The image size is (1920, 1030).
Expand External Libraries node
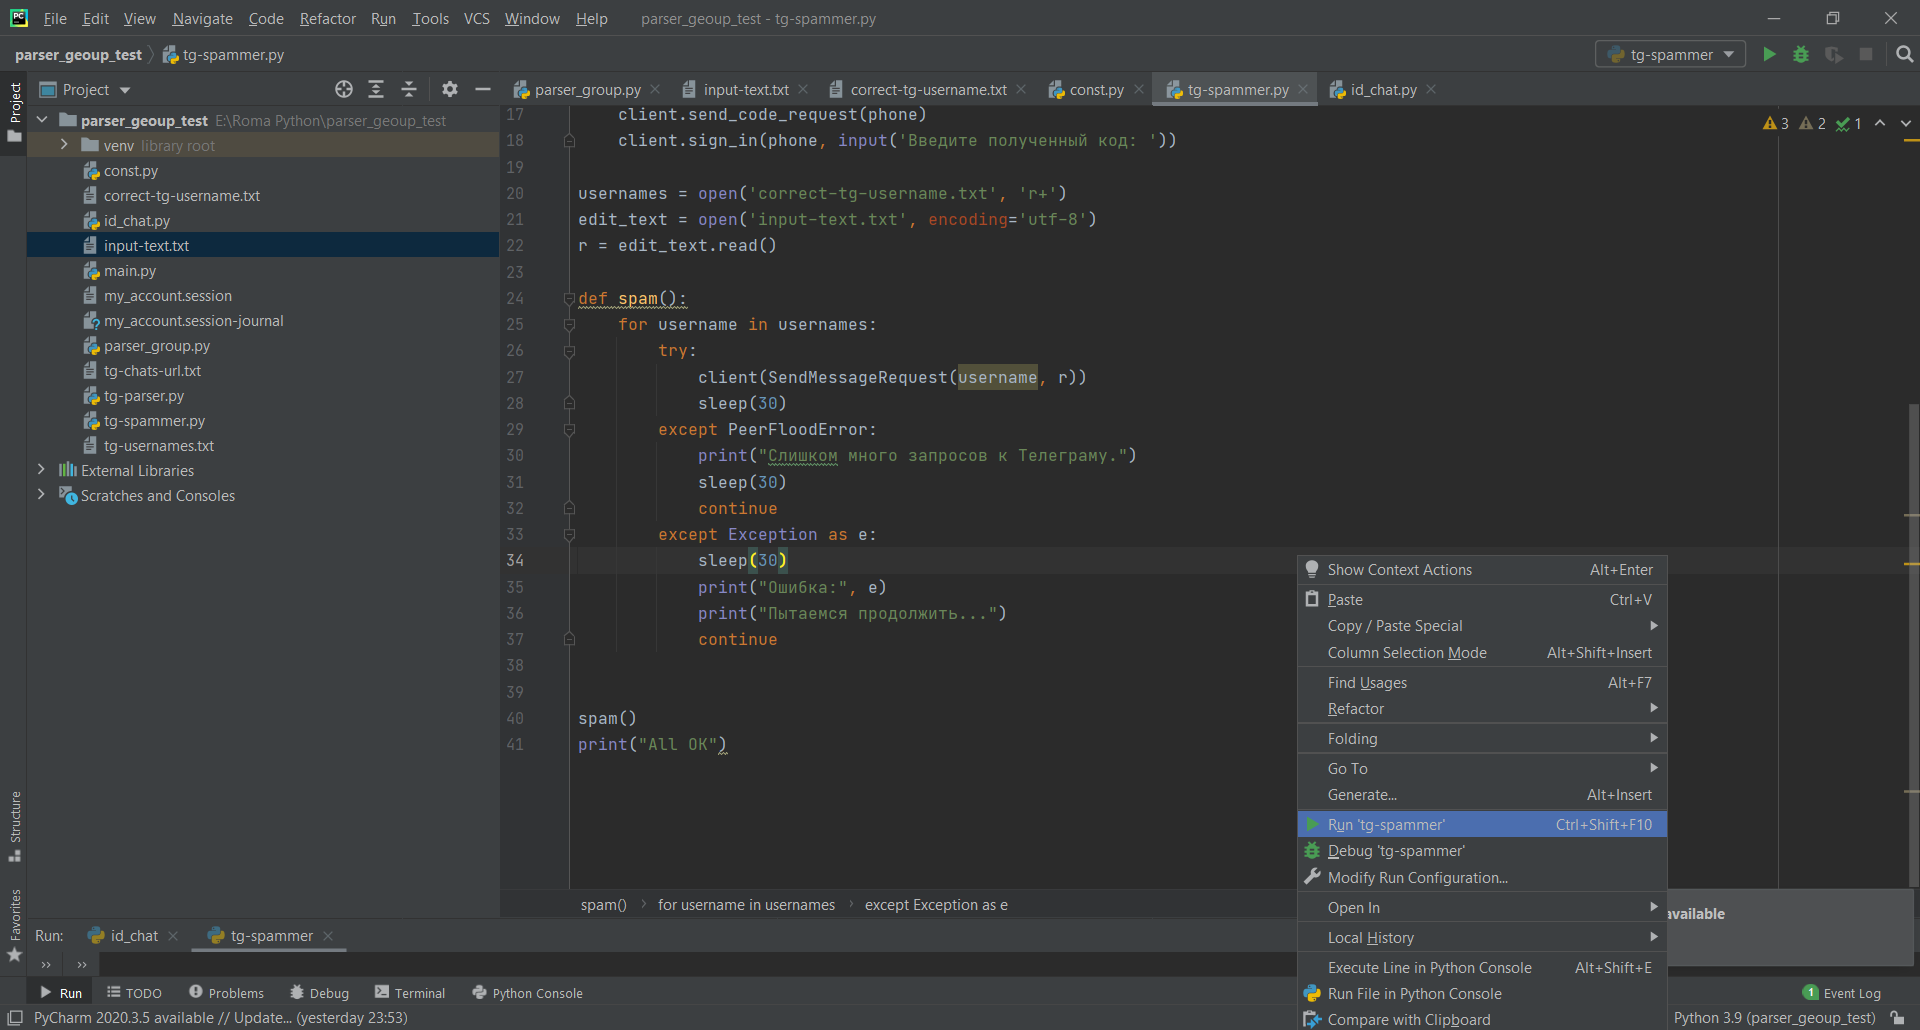tap(41, 470)
